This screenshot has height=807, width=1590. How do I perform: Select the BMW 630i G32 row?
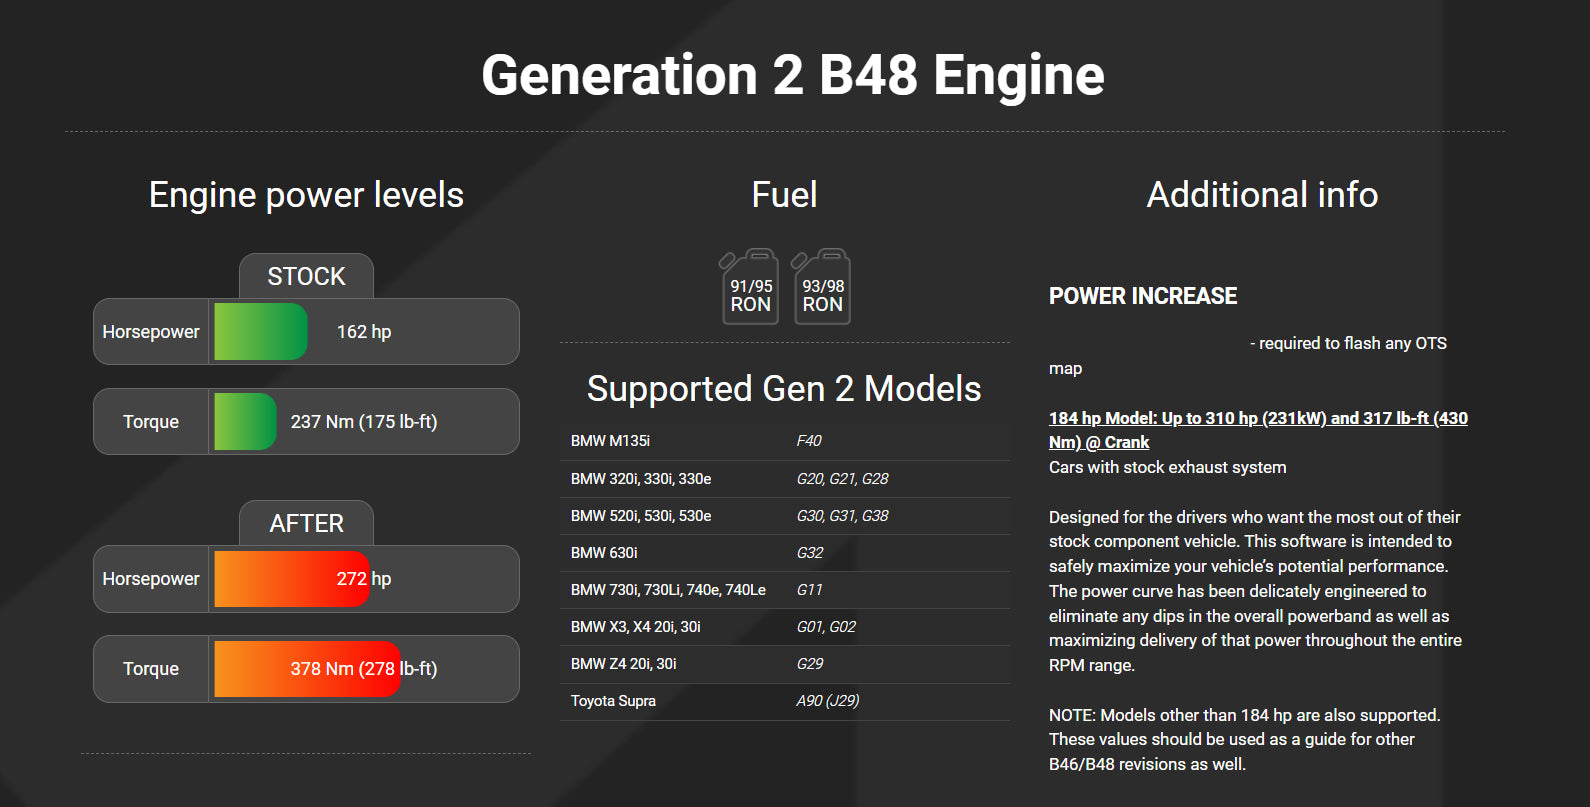pyautogui.click(x=785, y=553)
